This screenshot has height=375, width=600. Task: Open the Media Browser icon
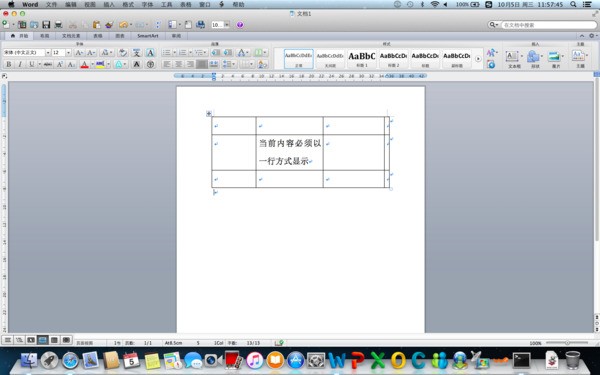click(200, 25)
